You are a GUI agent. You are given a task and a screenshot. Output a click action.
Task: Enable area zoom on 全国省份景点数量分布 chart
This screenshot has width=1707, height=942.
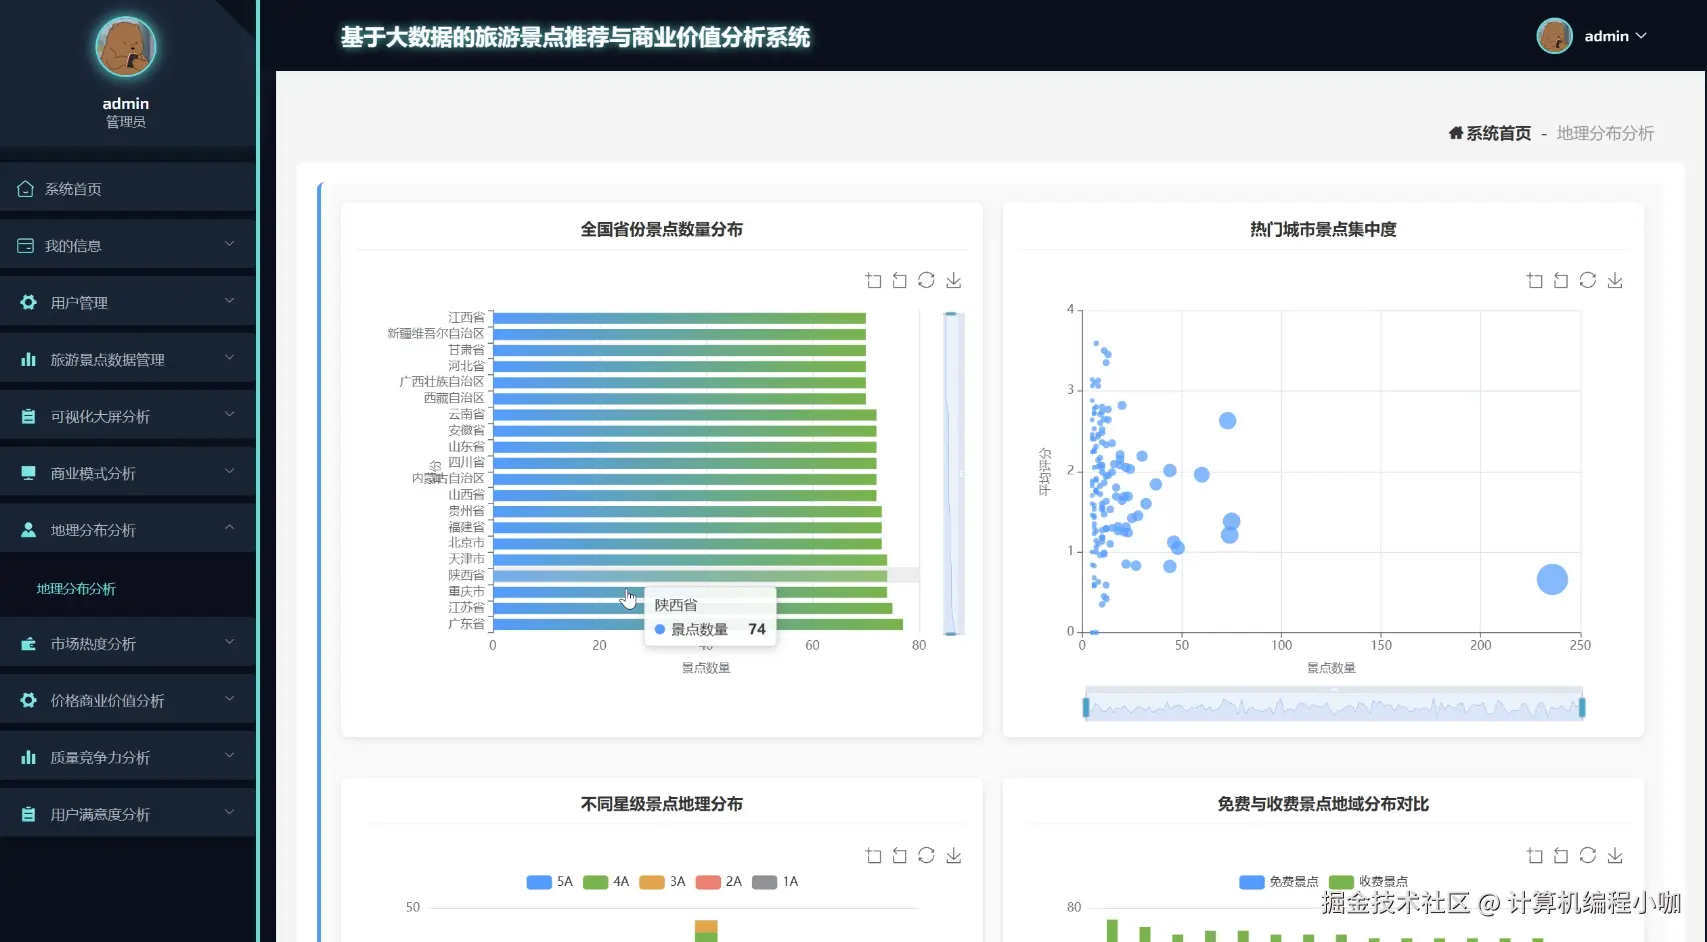pos(873,280)
